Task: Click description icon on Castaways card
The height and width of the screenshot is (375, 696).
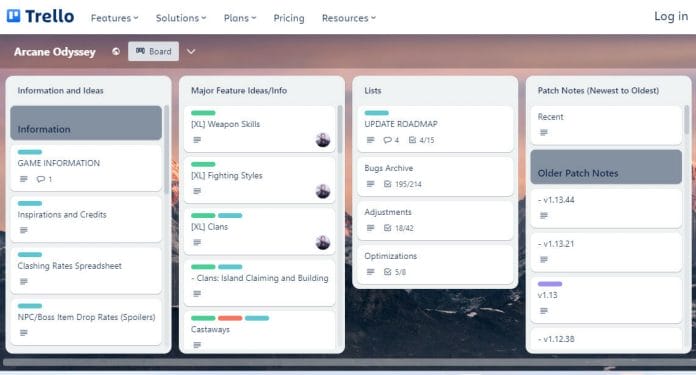Action: tap(197, 345)
